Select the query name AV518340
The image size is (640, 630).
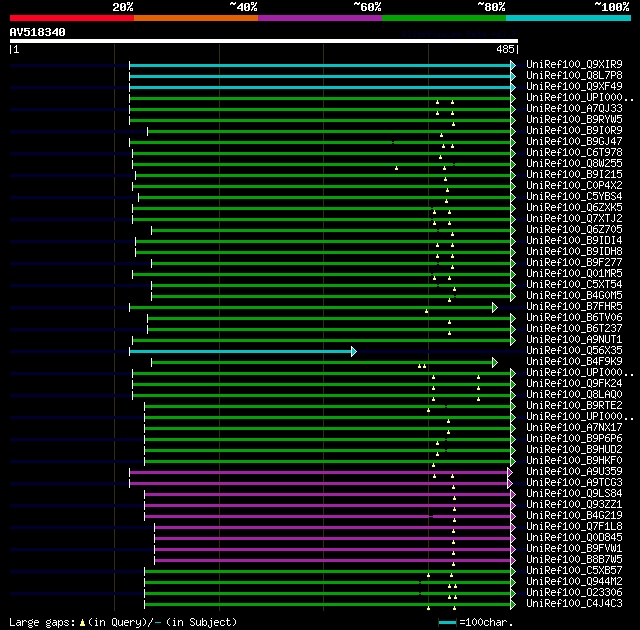(x=38, y=32)
